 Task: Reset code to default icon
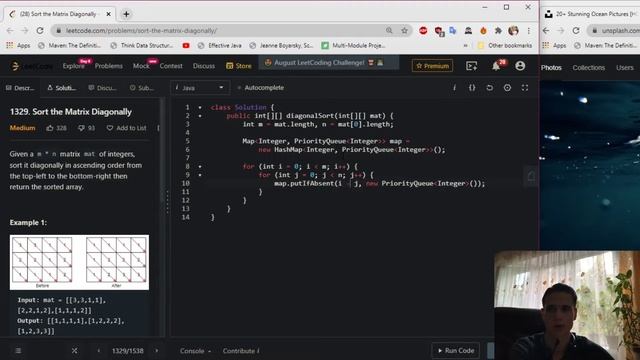point(489,88)
